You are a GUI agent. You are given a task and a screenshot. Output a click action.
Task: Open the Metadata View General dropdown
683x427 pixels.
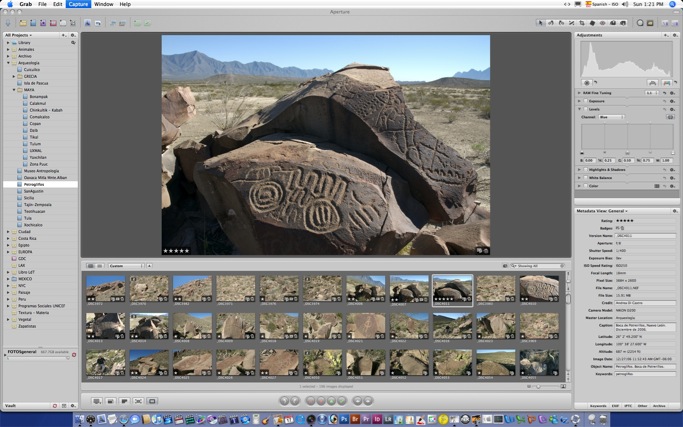point(602,211)
